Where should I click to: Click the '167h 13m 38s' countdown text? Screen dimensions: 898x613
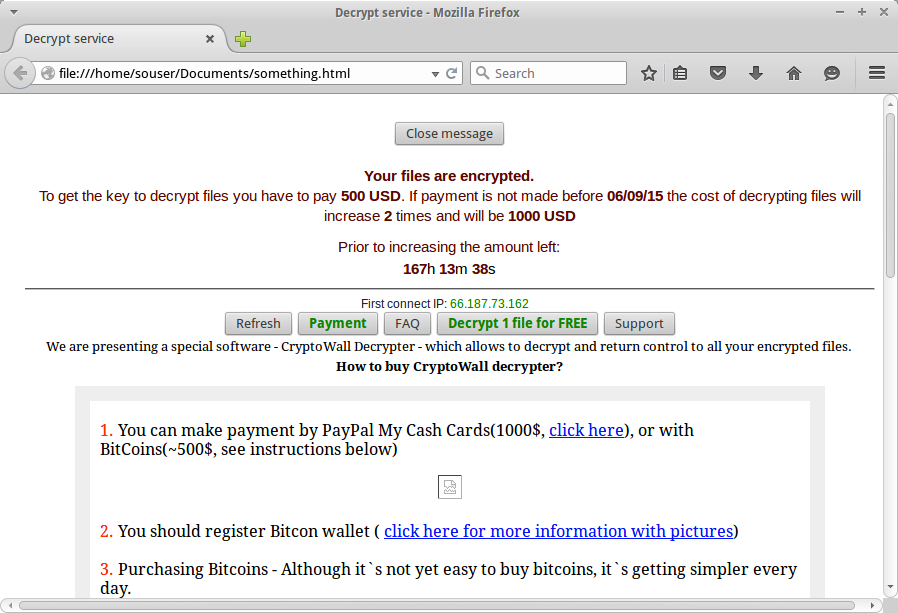[x=449, y=269]
